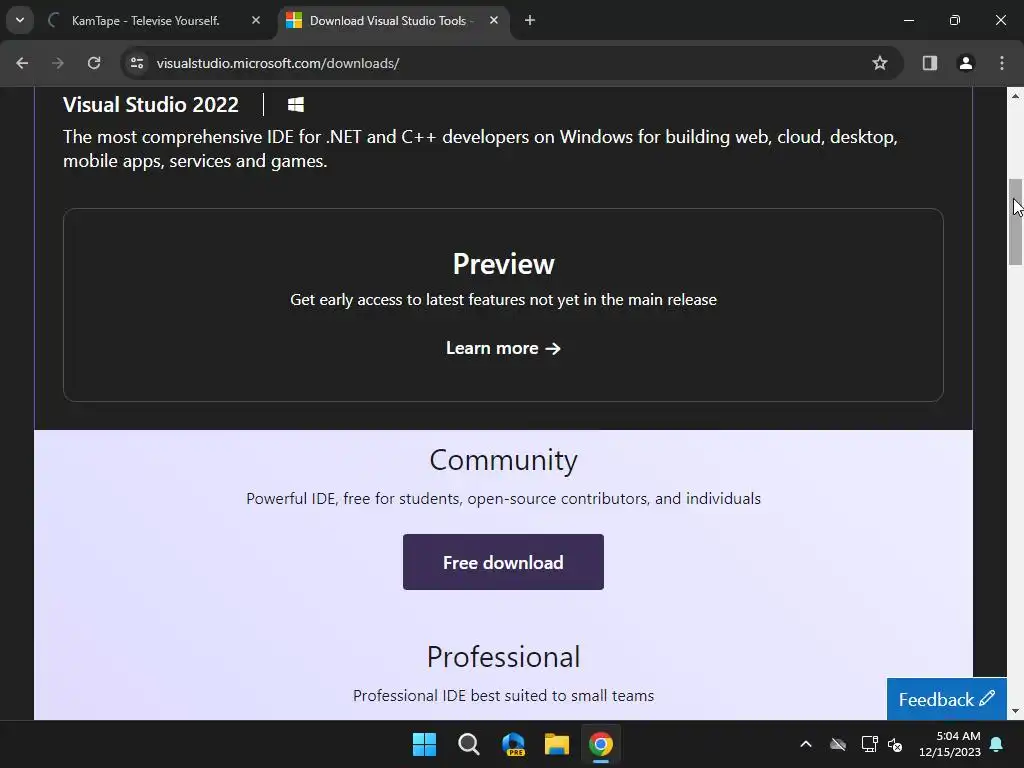Open the browser side panel icon
Screen dimensions: 1024x768
pyautogui.click(x=930, y=63)
